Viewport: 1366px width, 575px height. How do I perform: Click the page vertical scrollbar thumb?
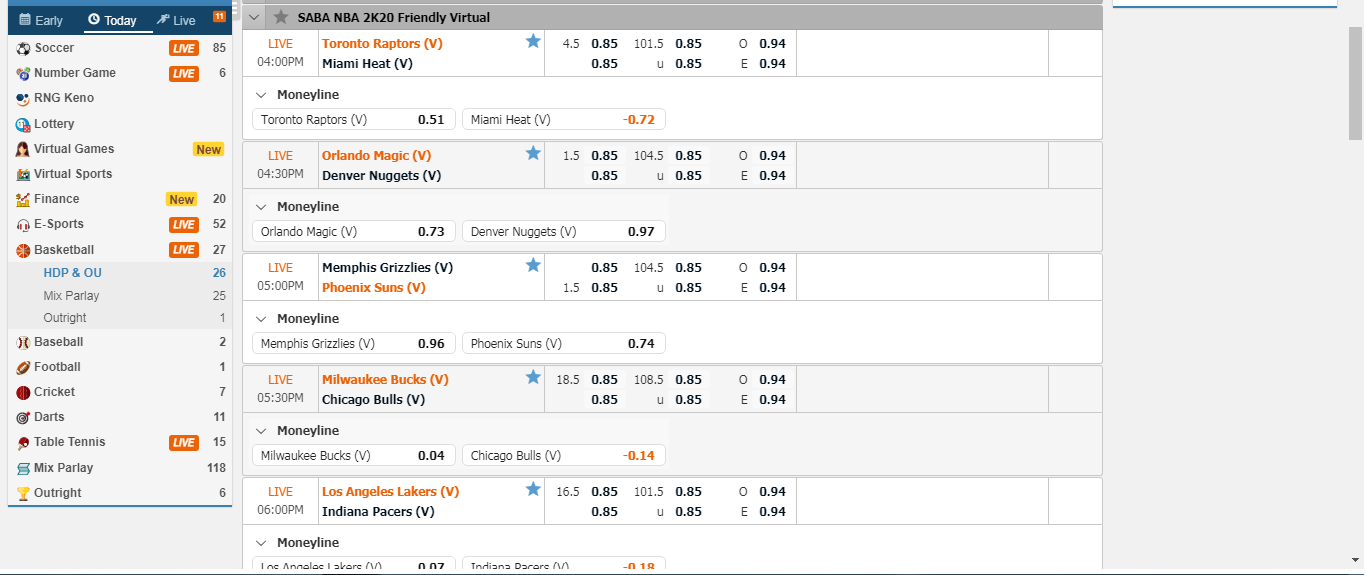click(x=1355, y=85)
